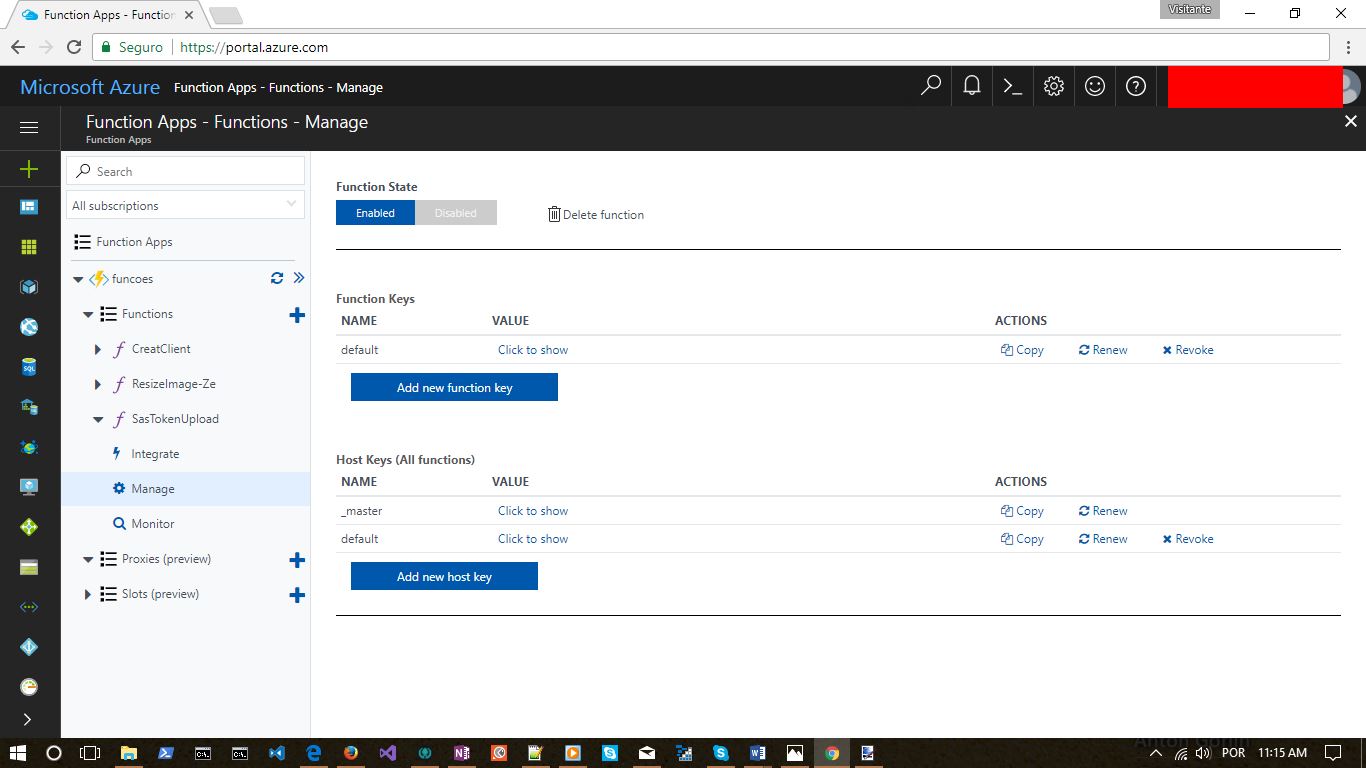
Task: Open App Services globe icon in sidebar
Action: (x=29, y=327)
